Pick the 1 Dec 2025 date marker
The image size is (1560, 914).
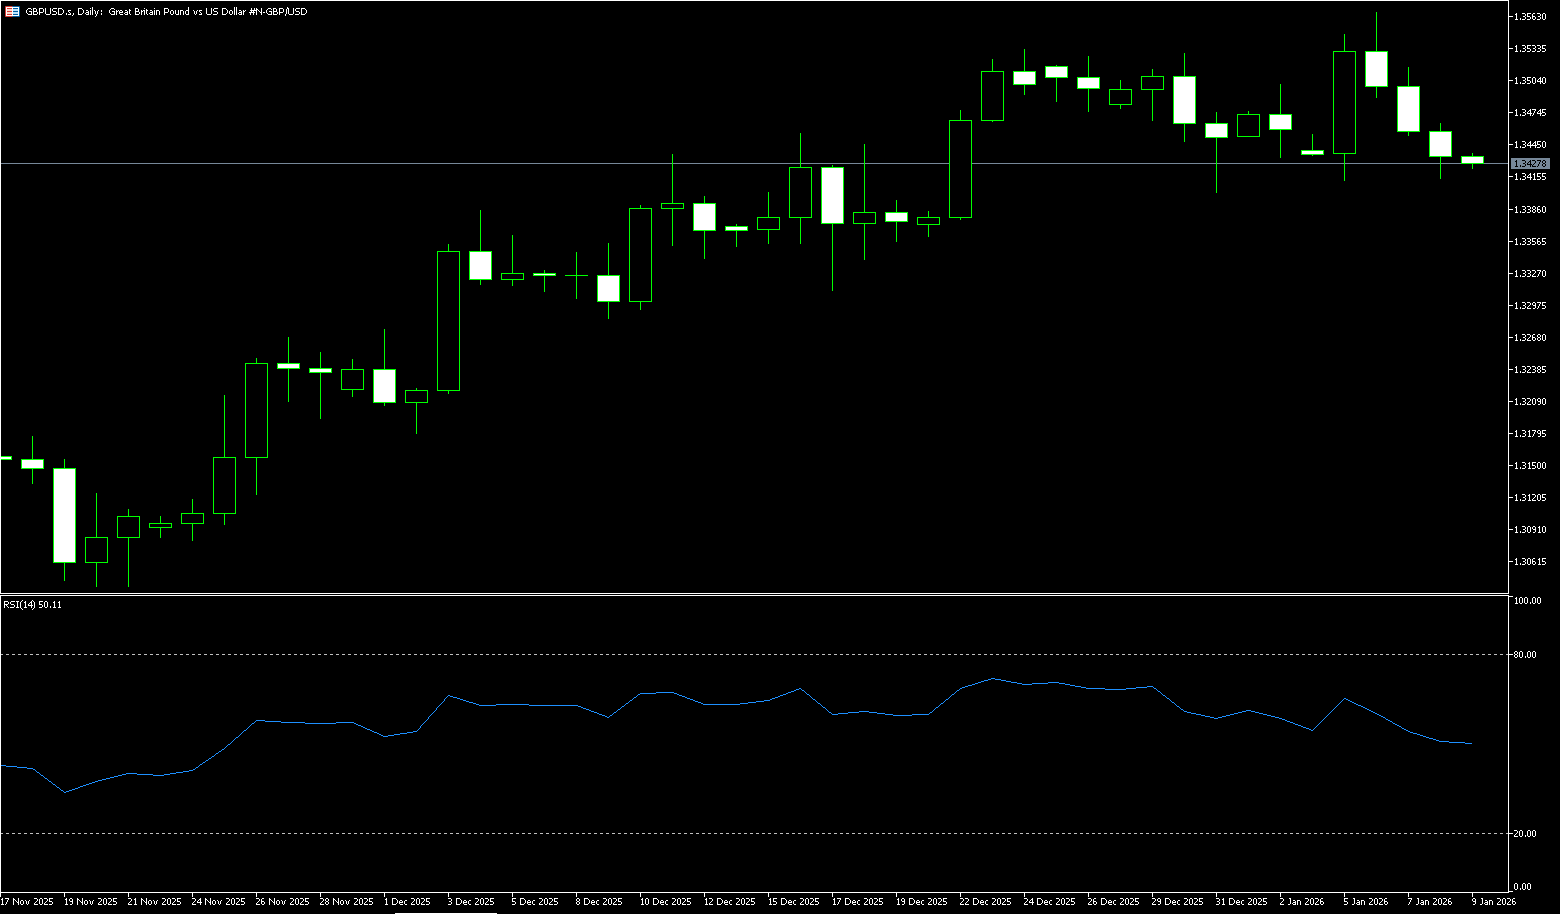(407, 901)
